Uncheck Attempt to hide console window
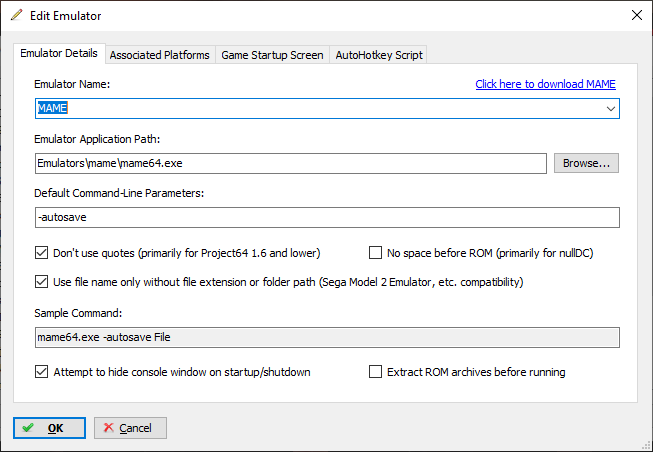 click(x=41, y=372)
